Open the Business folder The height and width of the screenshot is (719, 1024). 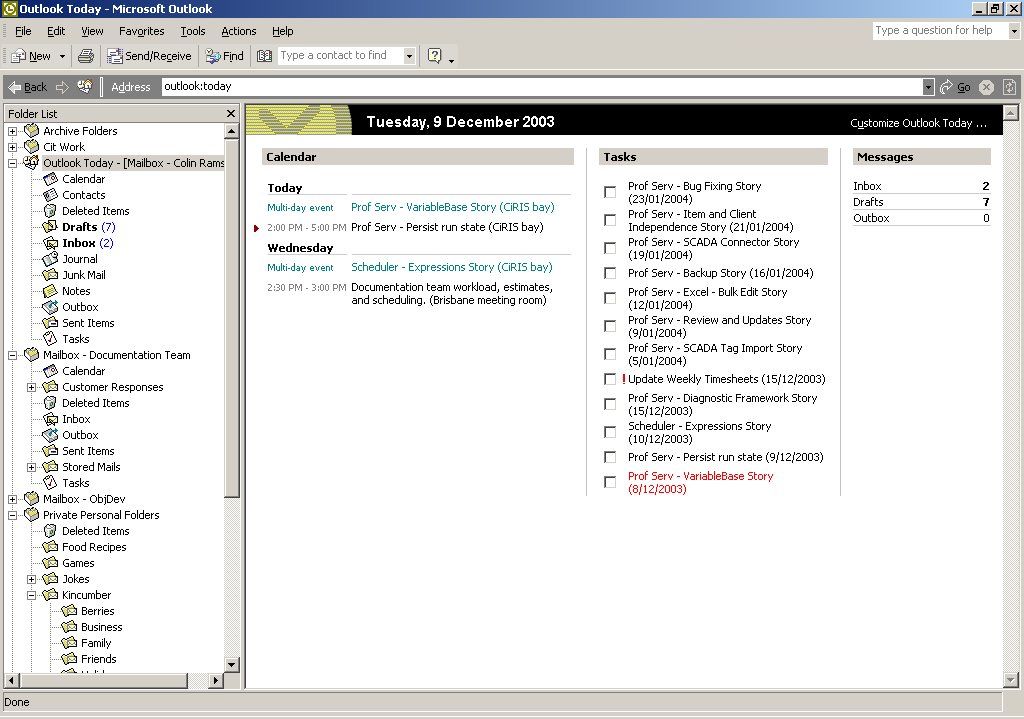pos(101,627)
